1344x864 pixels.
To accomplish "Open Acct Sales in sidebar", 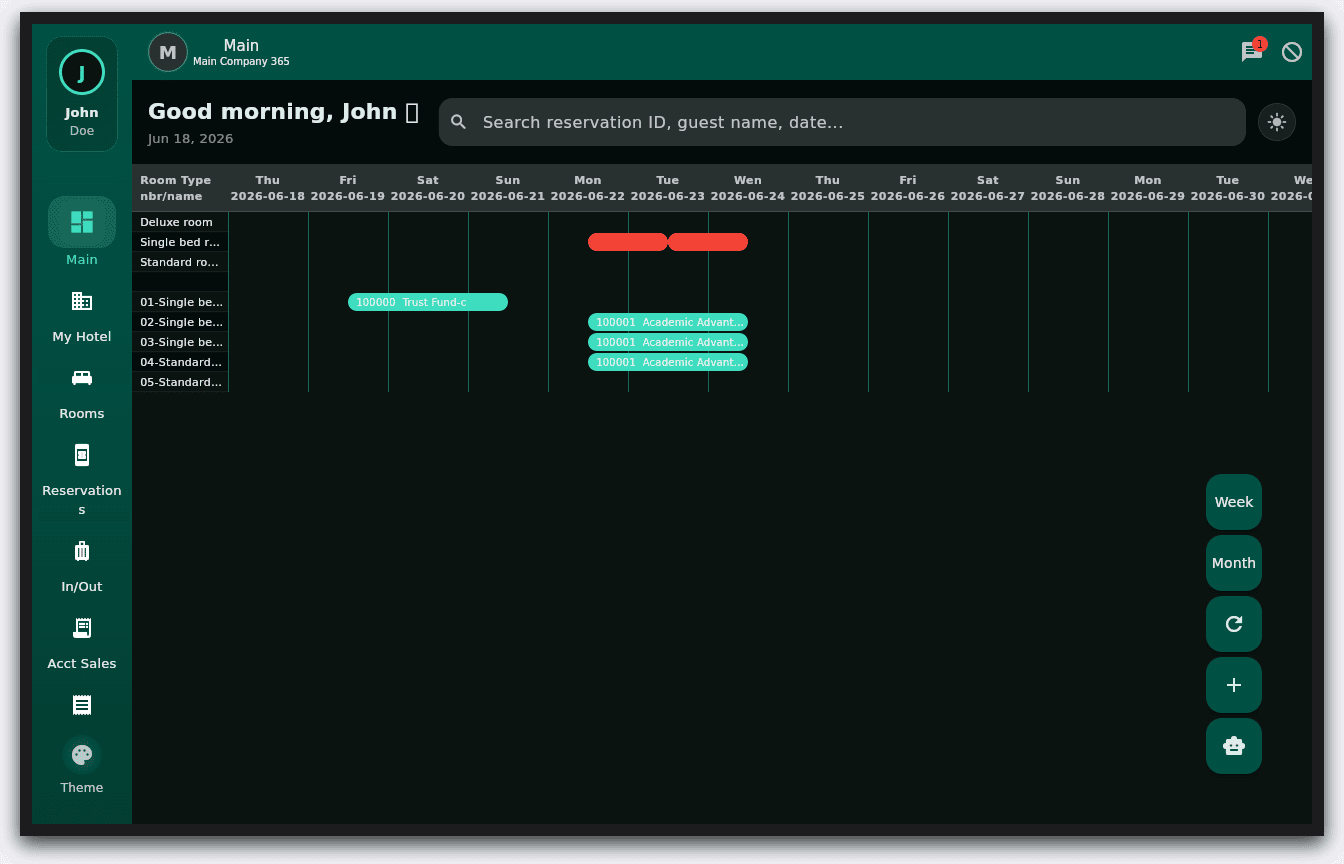I will [82, 628].
